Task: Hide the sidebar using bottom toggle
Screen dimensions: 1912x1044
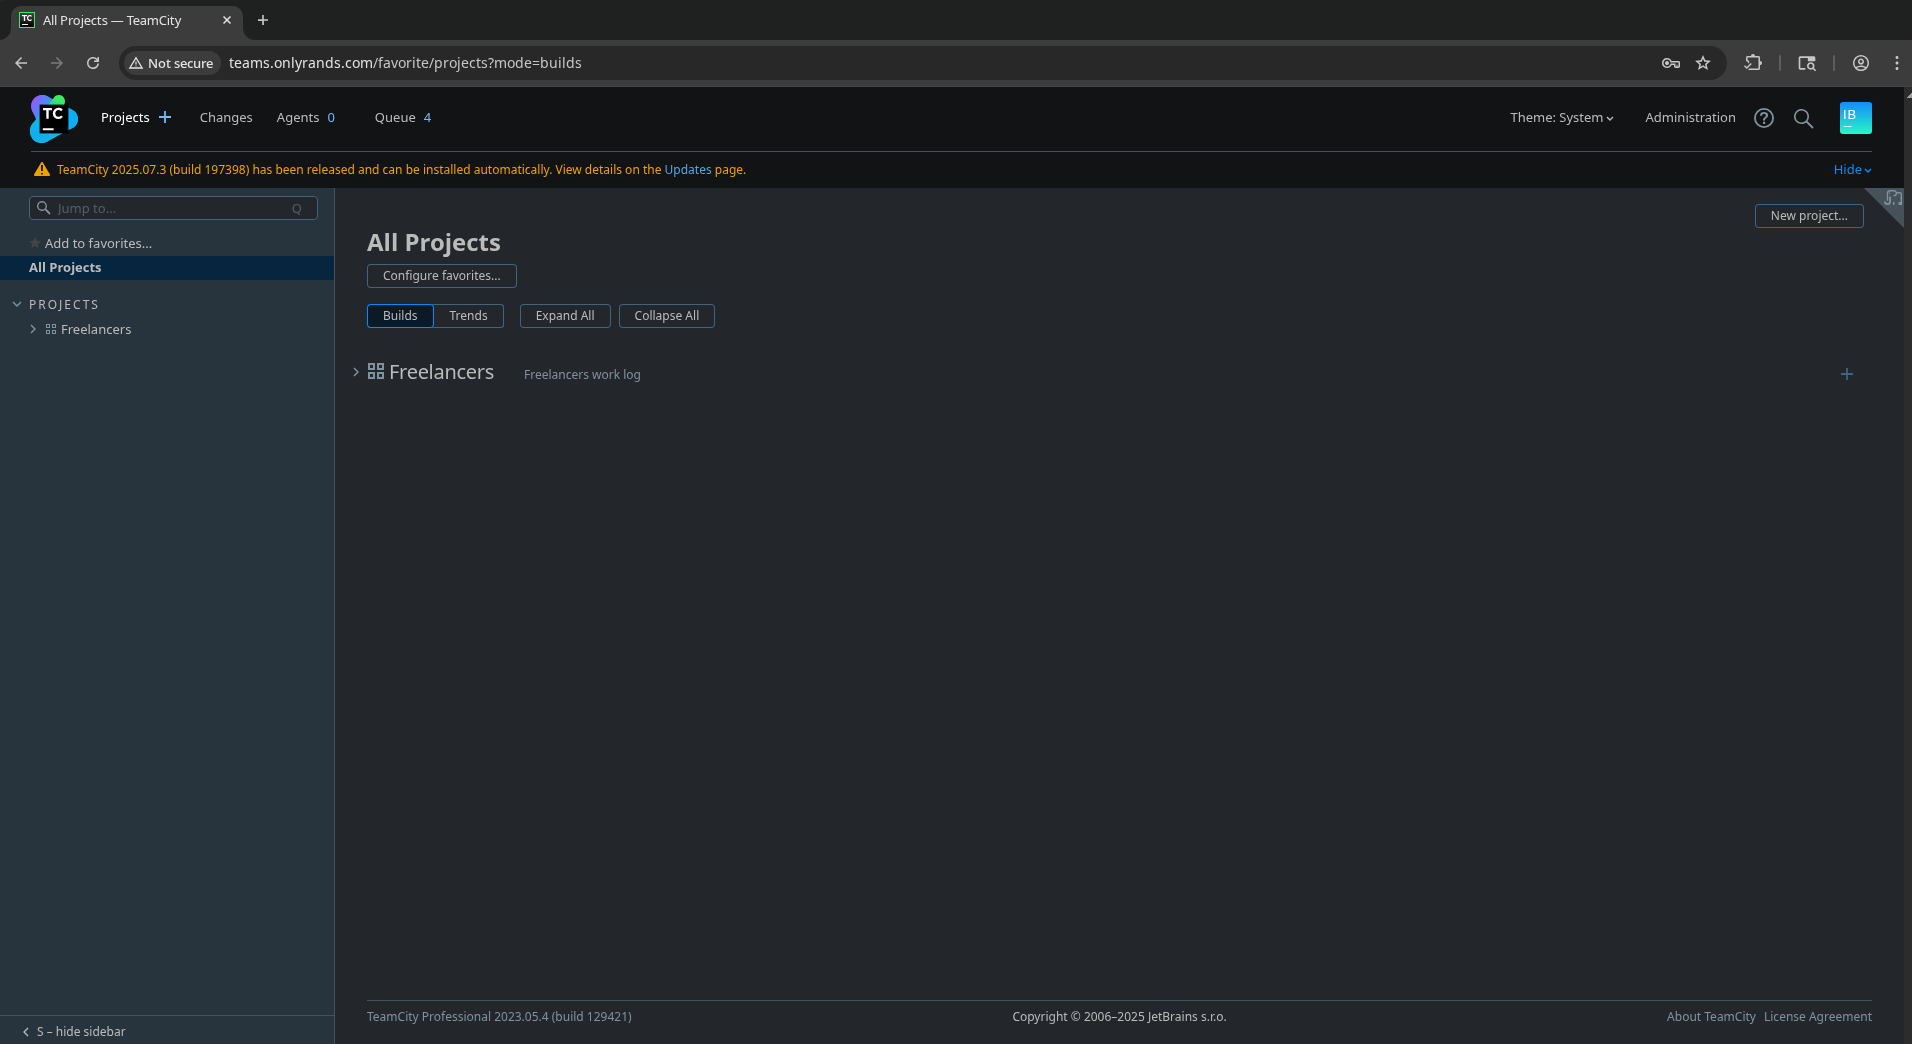Action: pos(75,1031)
